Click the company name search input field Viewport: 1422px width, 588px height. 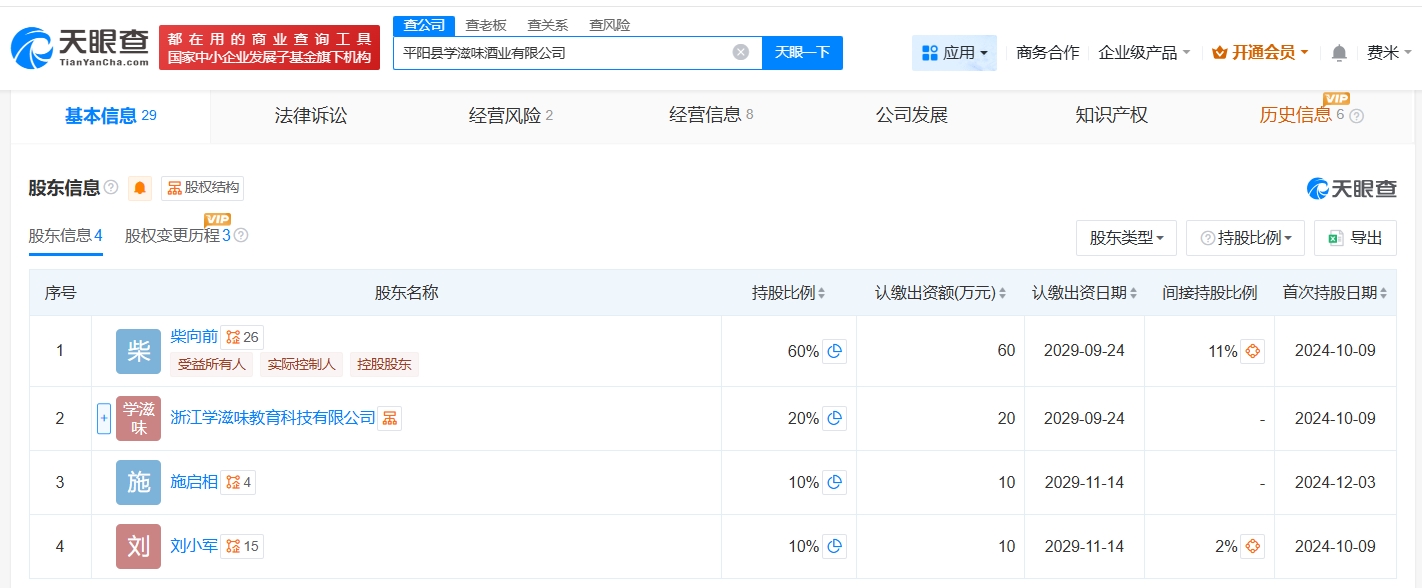click(560, 53)
